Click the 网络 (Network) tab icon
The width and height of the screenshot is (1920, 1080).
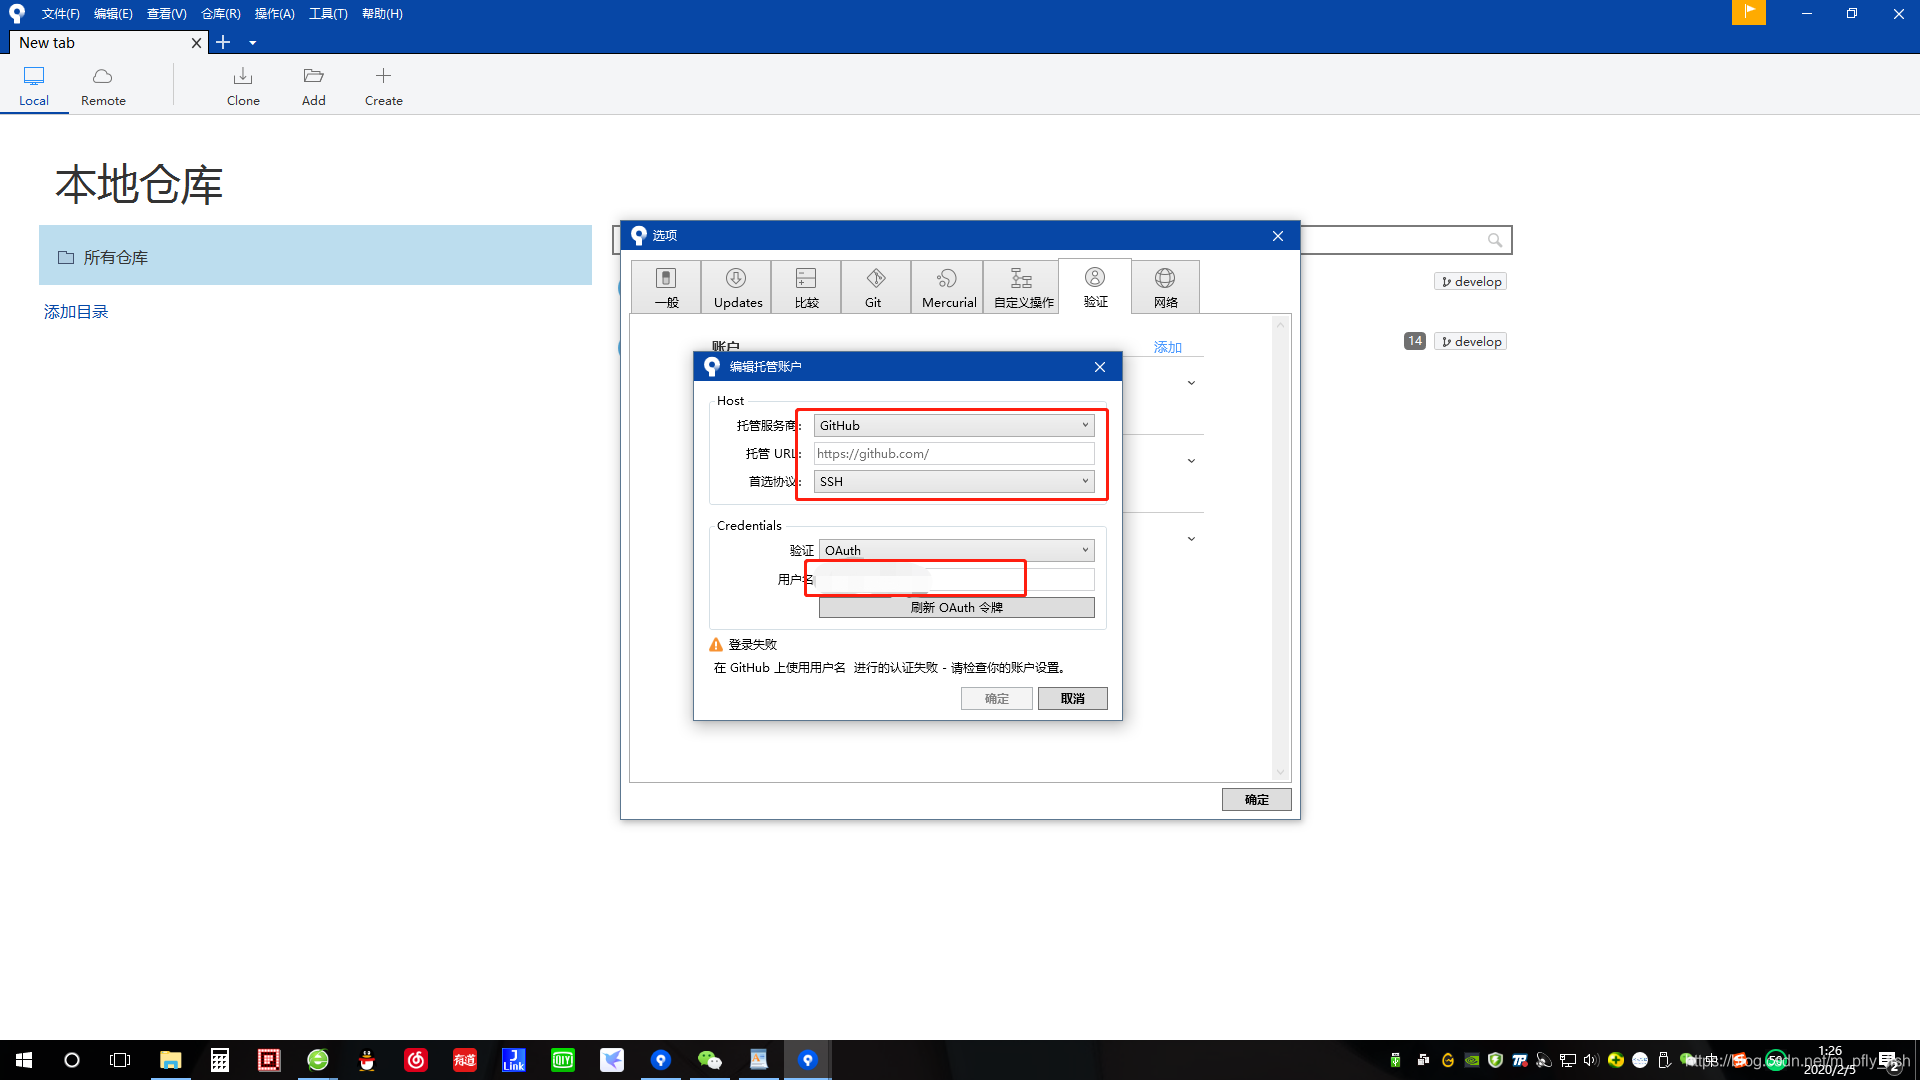pos(1164,286)
